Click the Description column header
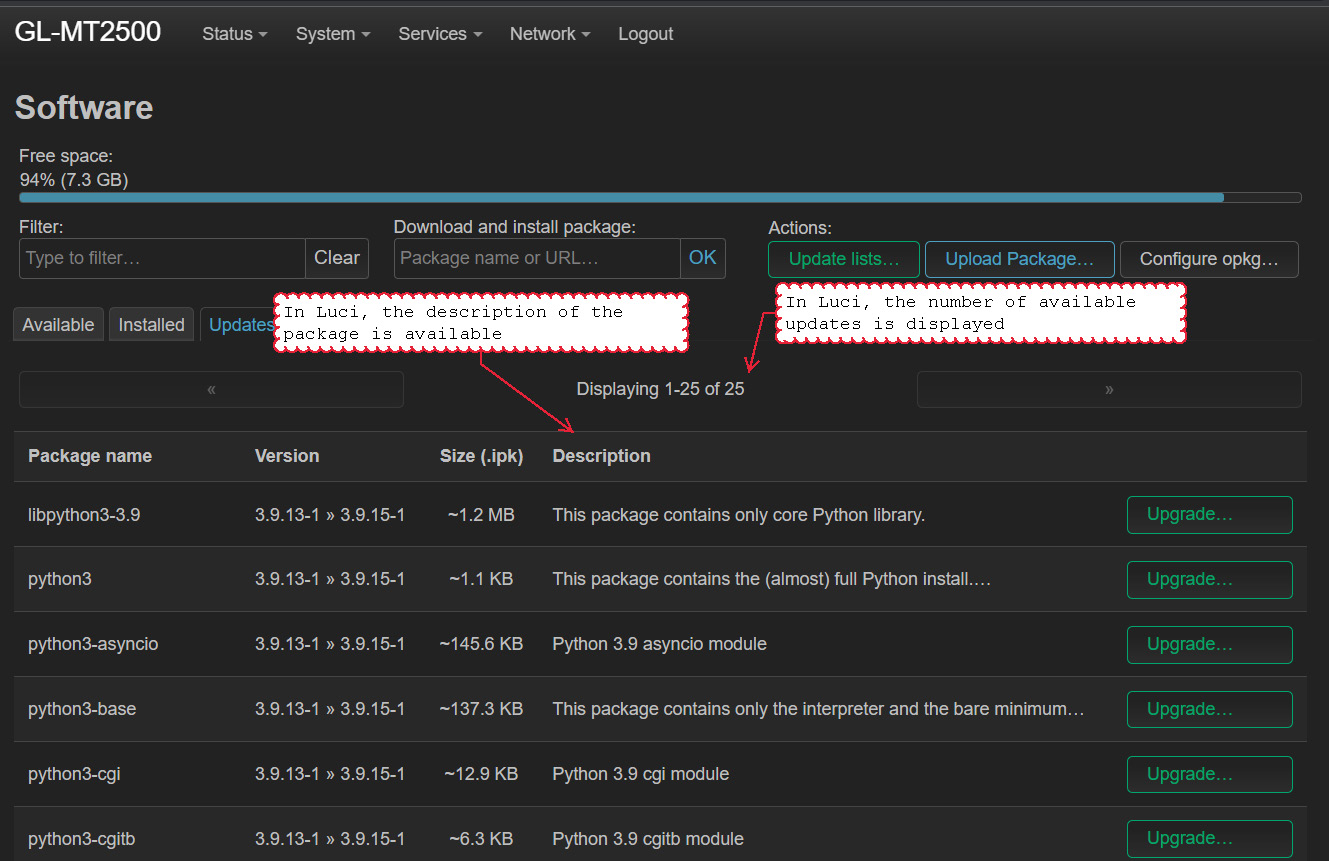 coord(601,456)
